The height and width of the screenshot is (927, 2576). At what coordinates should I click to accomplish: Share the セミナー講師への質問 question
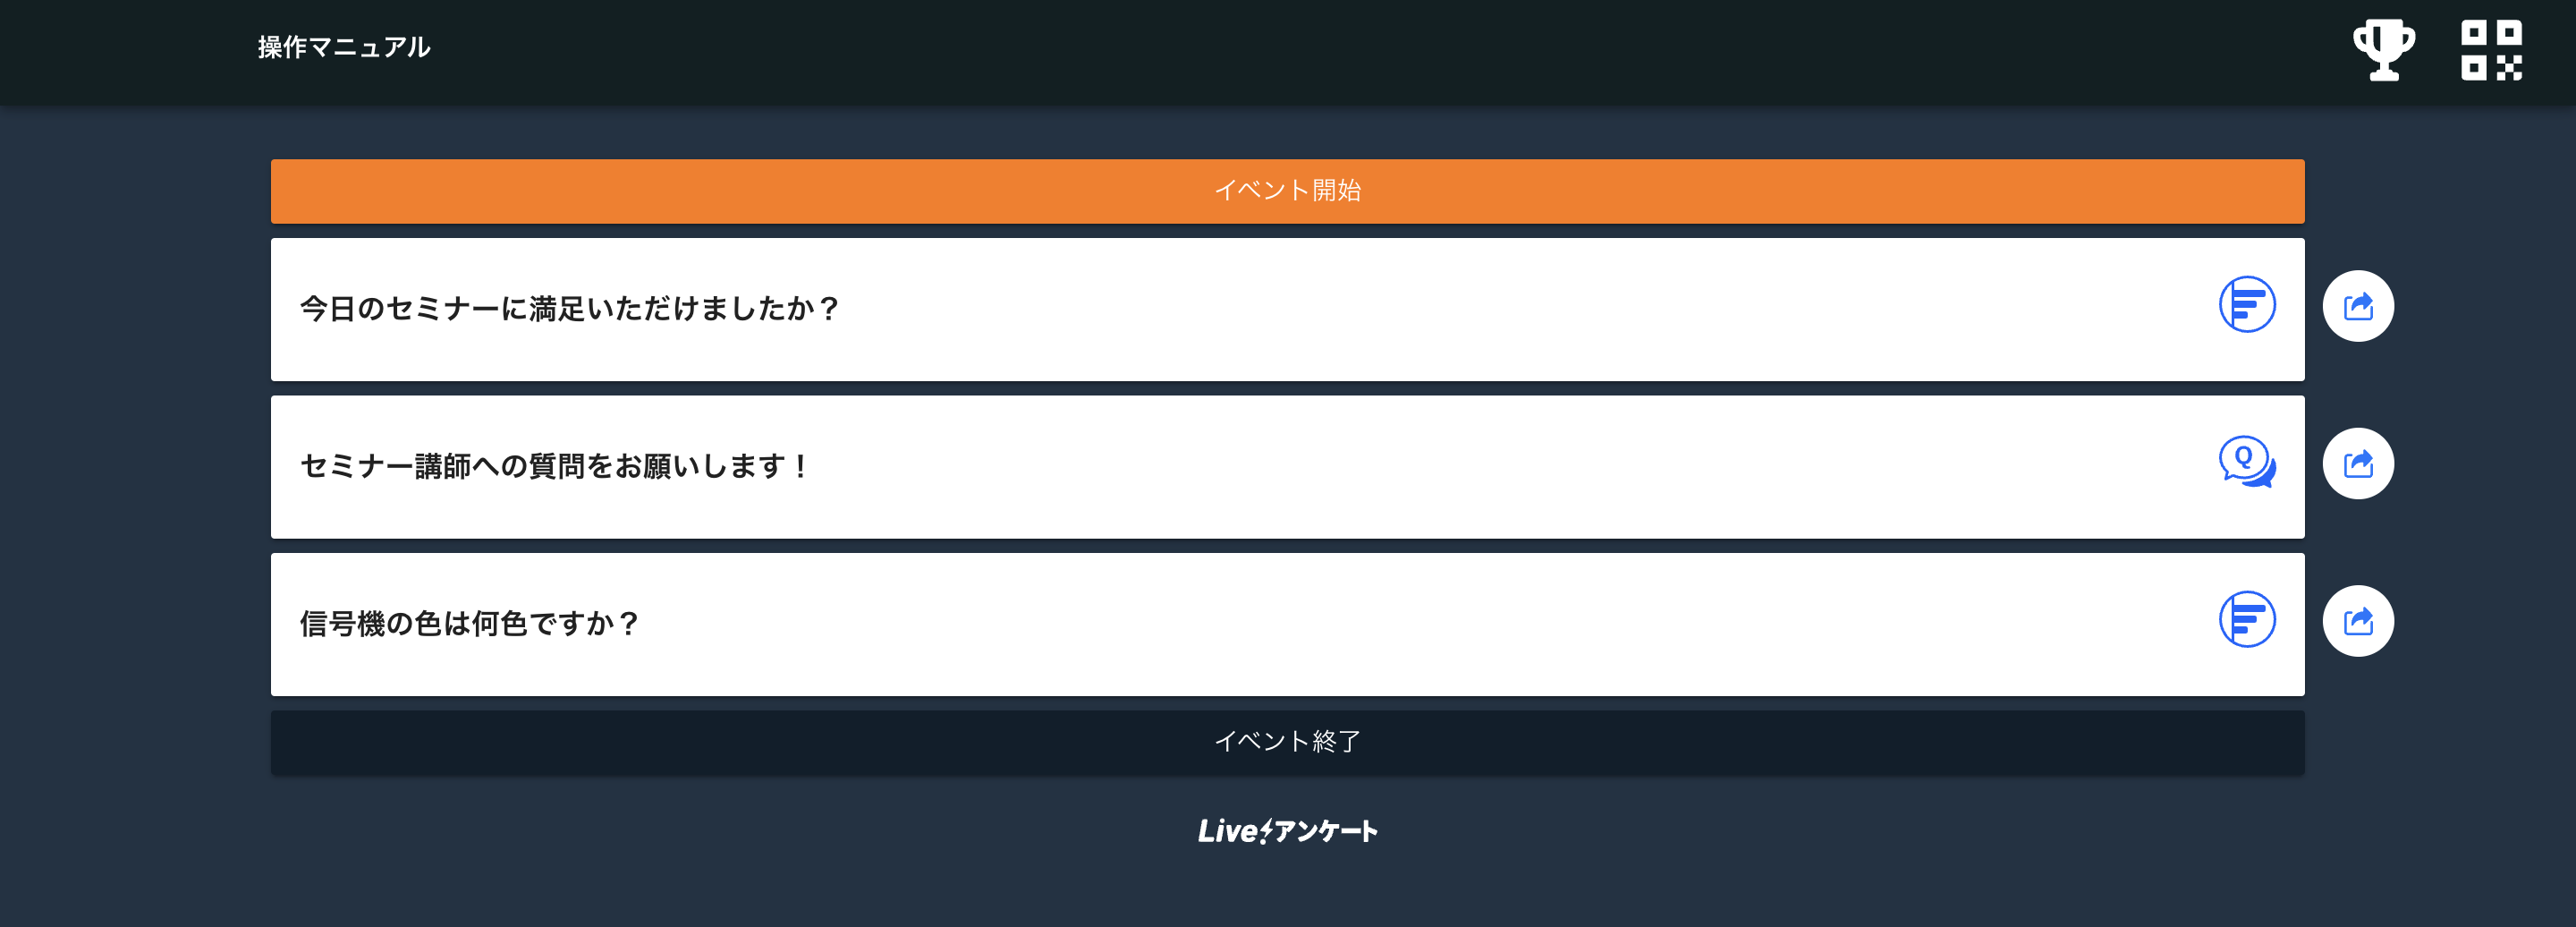point(2358,464)
